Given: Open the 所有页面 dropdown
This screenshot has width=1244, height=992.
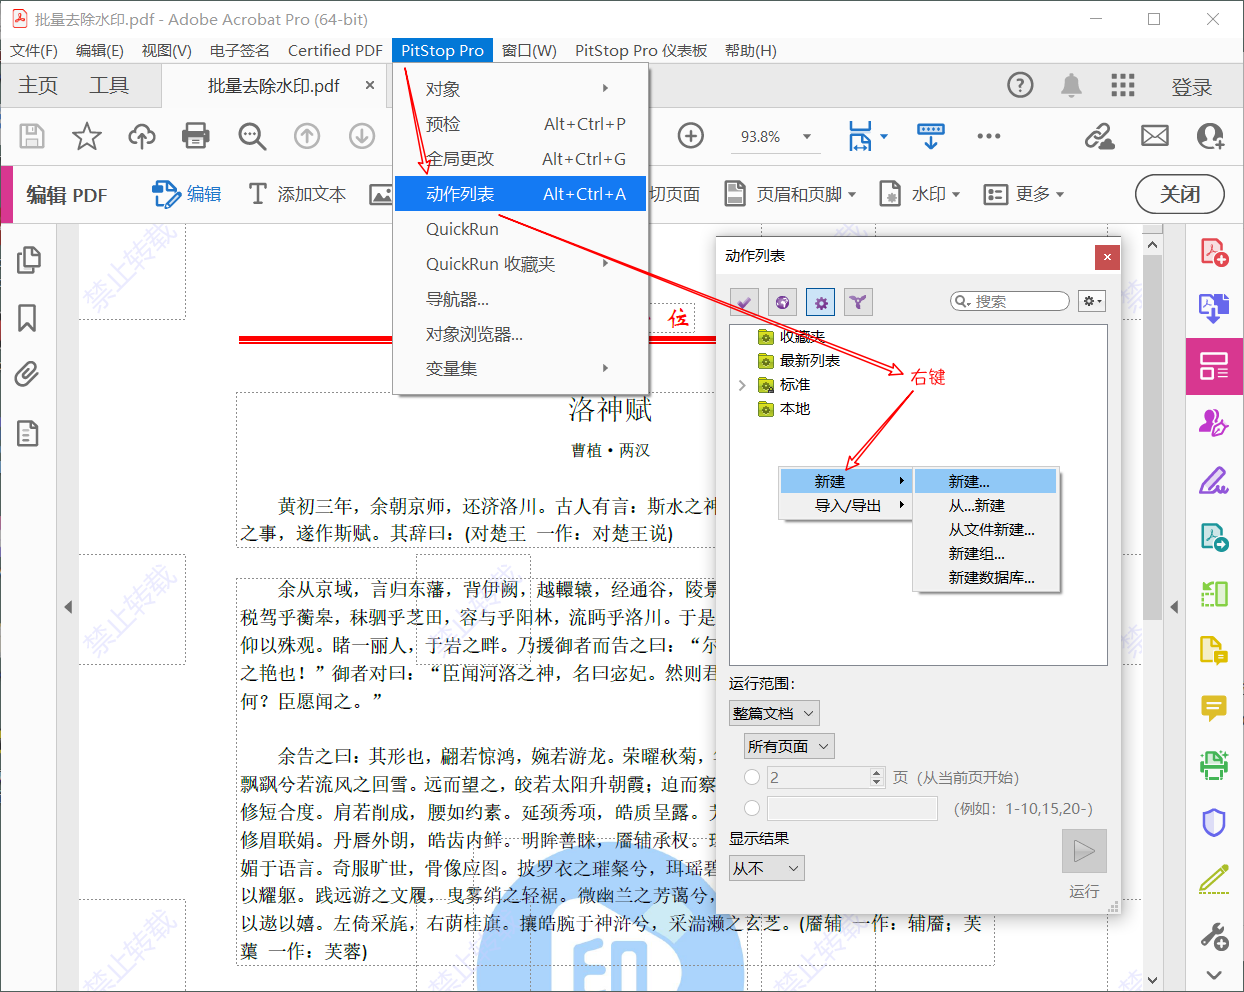Looking at the screenshot, I should point(789,746).
